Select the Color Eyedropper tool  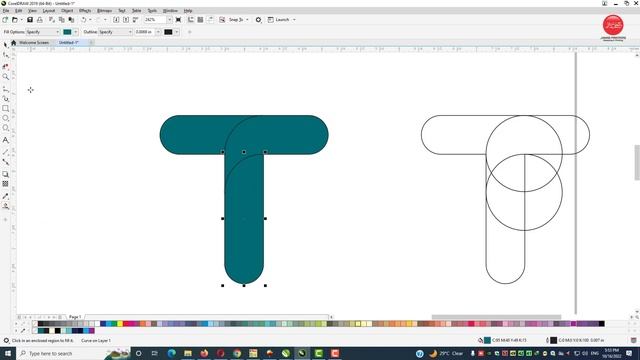click(5, 196)
